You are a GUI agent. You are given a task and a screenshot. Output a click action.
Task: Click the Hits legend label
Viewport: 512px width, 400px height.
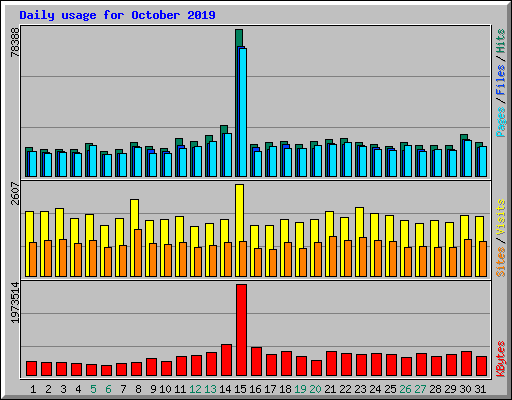tap(501, 41)
